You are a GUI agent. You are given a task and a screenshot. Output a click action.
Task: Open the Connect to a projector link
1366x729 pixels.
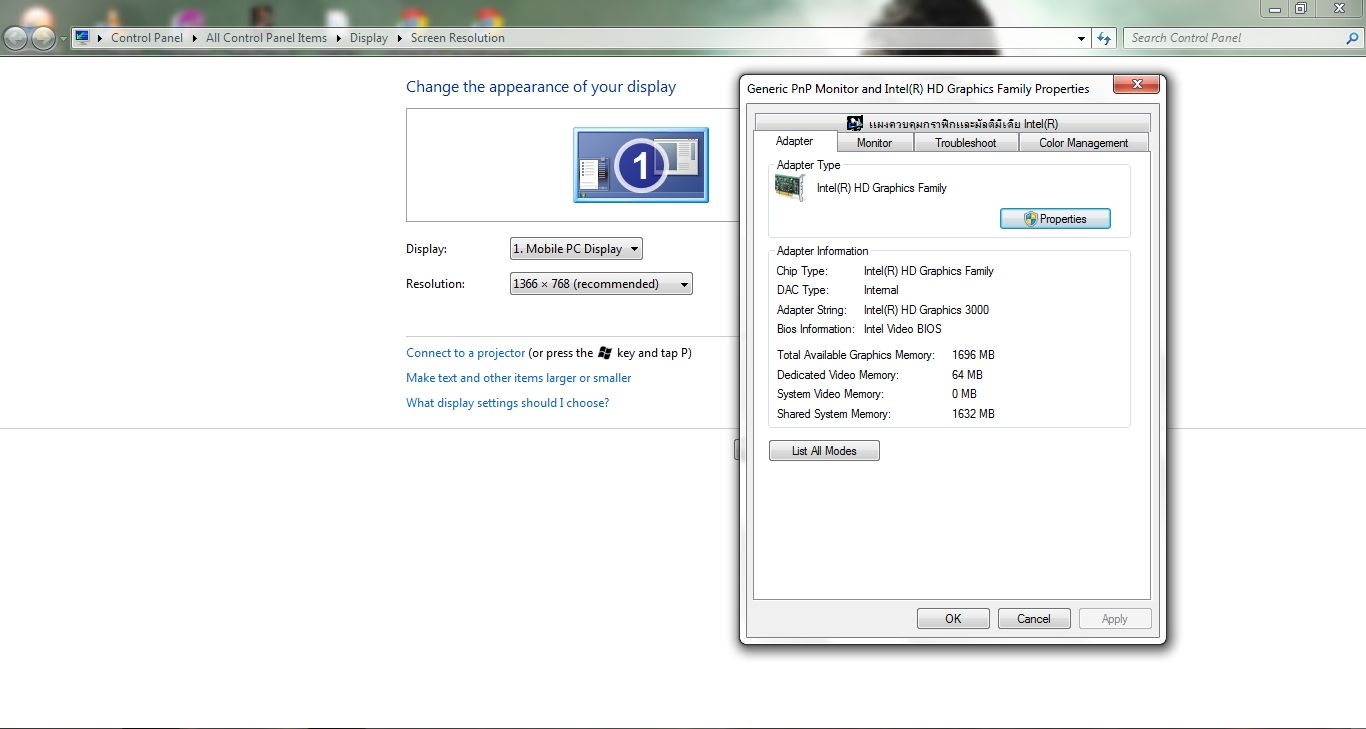465,353
